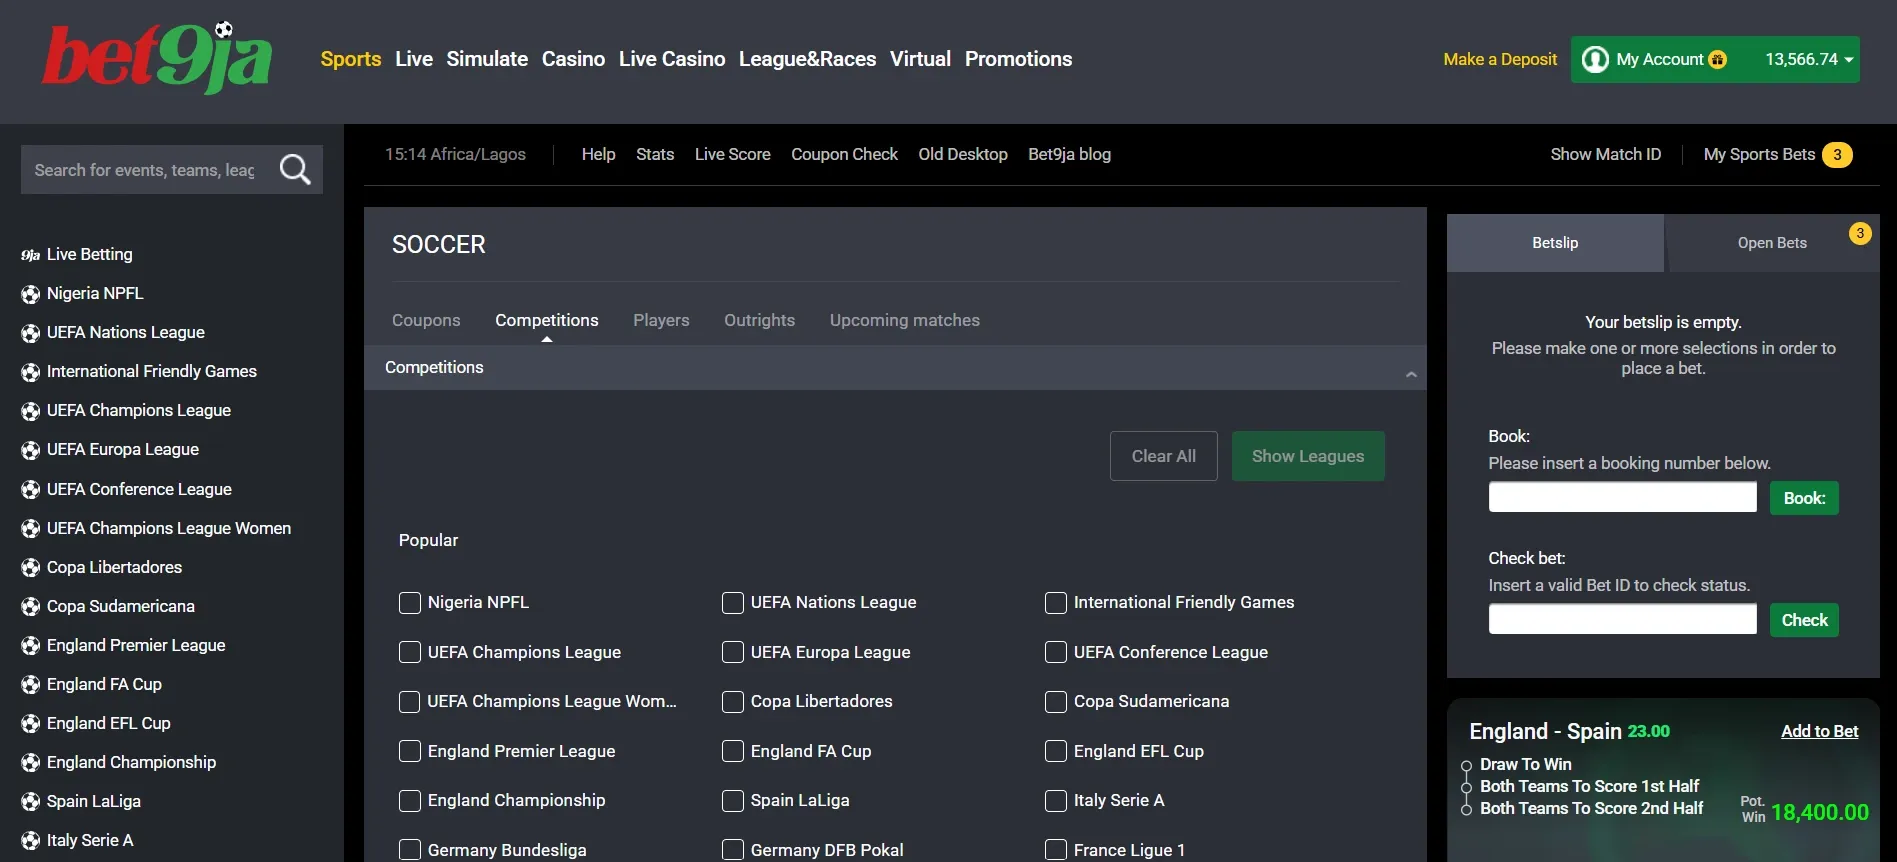Click the soccer ball icon beside Nigeria NPFL

(31, 294)
